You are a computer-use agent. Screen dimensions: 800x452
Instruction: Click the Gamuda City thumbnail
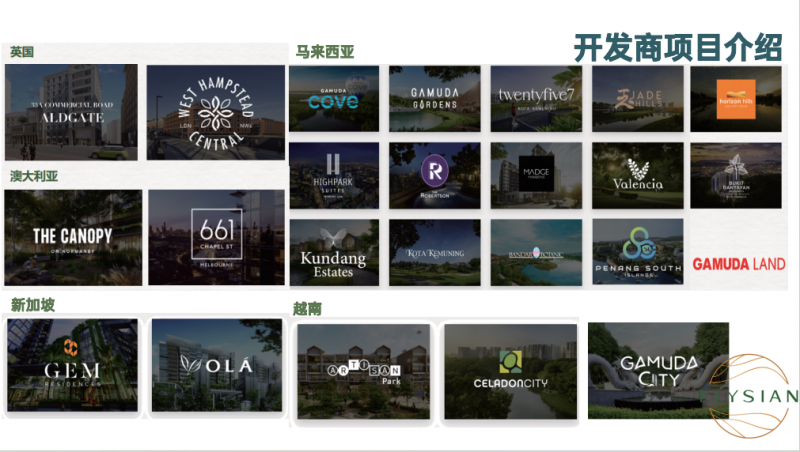click(x=658, y=370)
